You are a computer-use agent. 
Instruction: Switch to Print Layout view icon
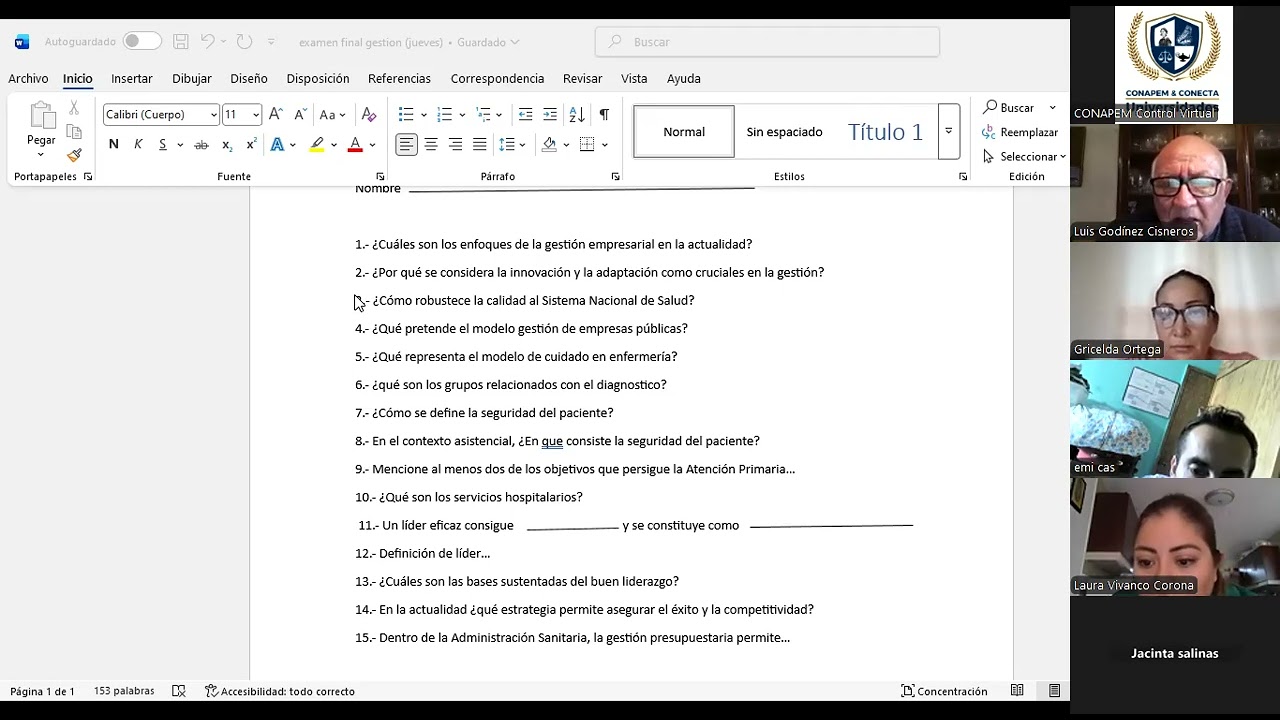click(1054, 691)
